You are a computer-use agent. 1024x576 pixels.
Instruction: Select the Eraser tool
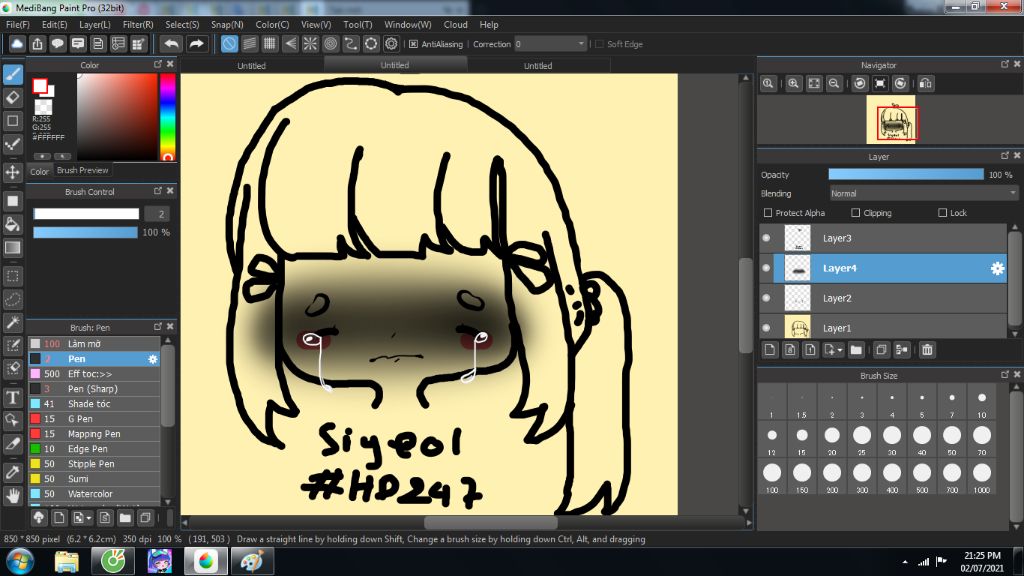(x=12, y=98)
